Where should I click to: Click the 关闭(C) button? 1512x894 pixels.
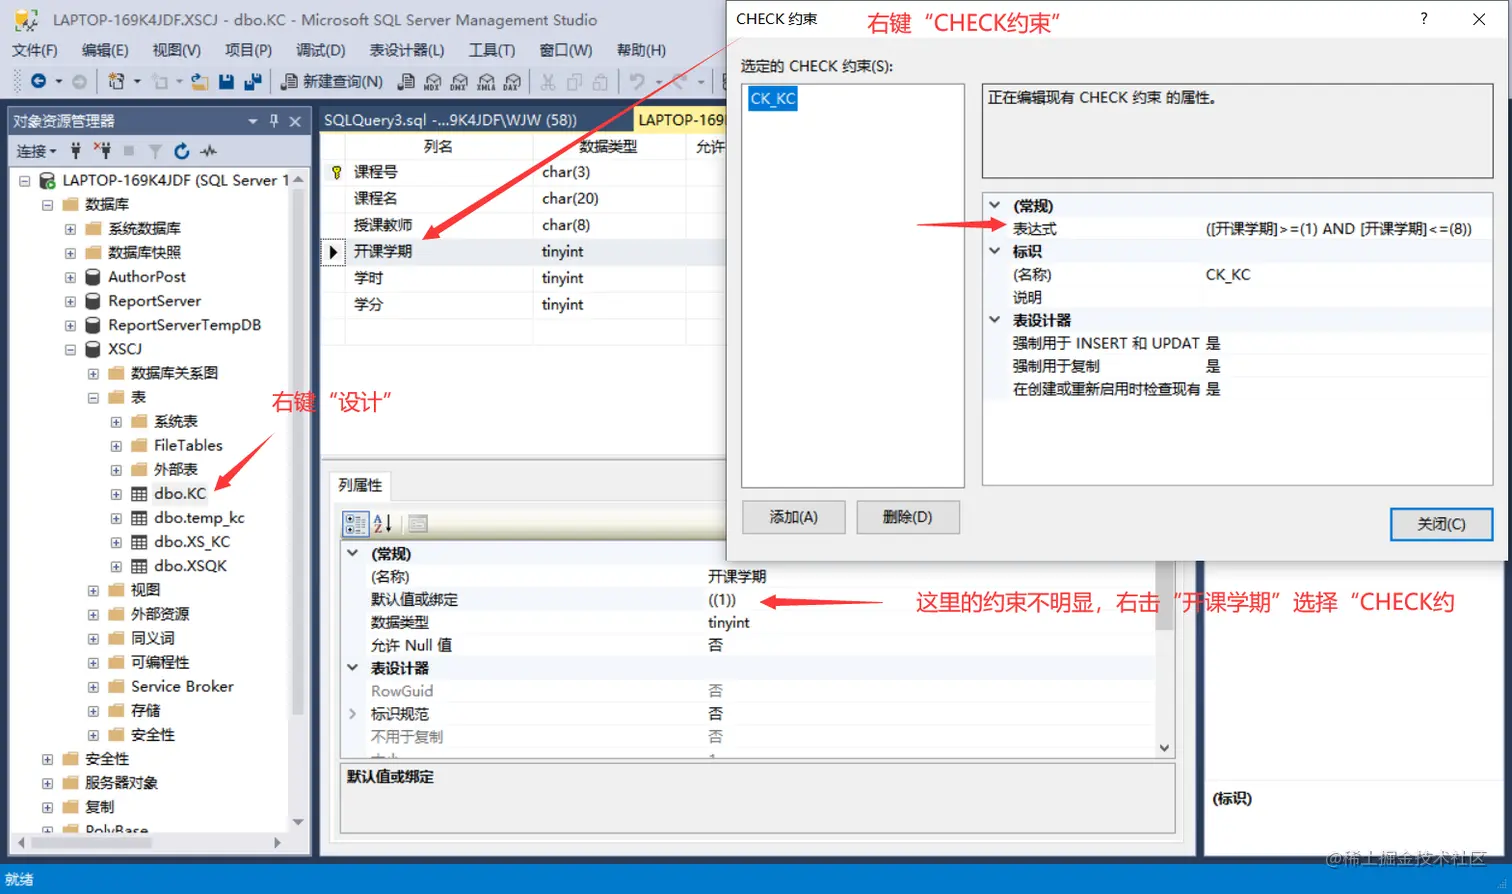(1441, 524)
